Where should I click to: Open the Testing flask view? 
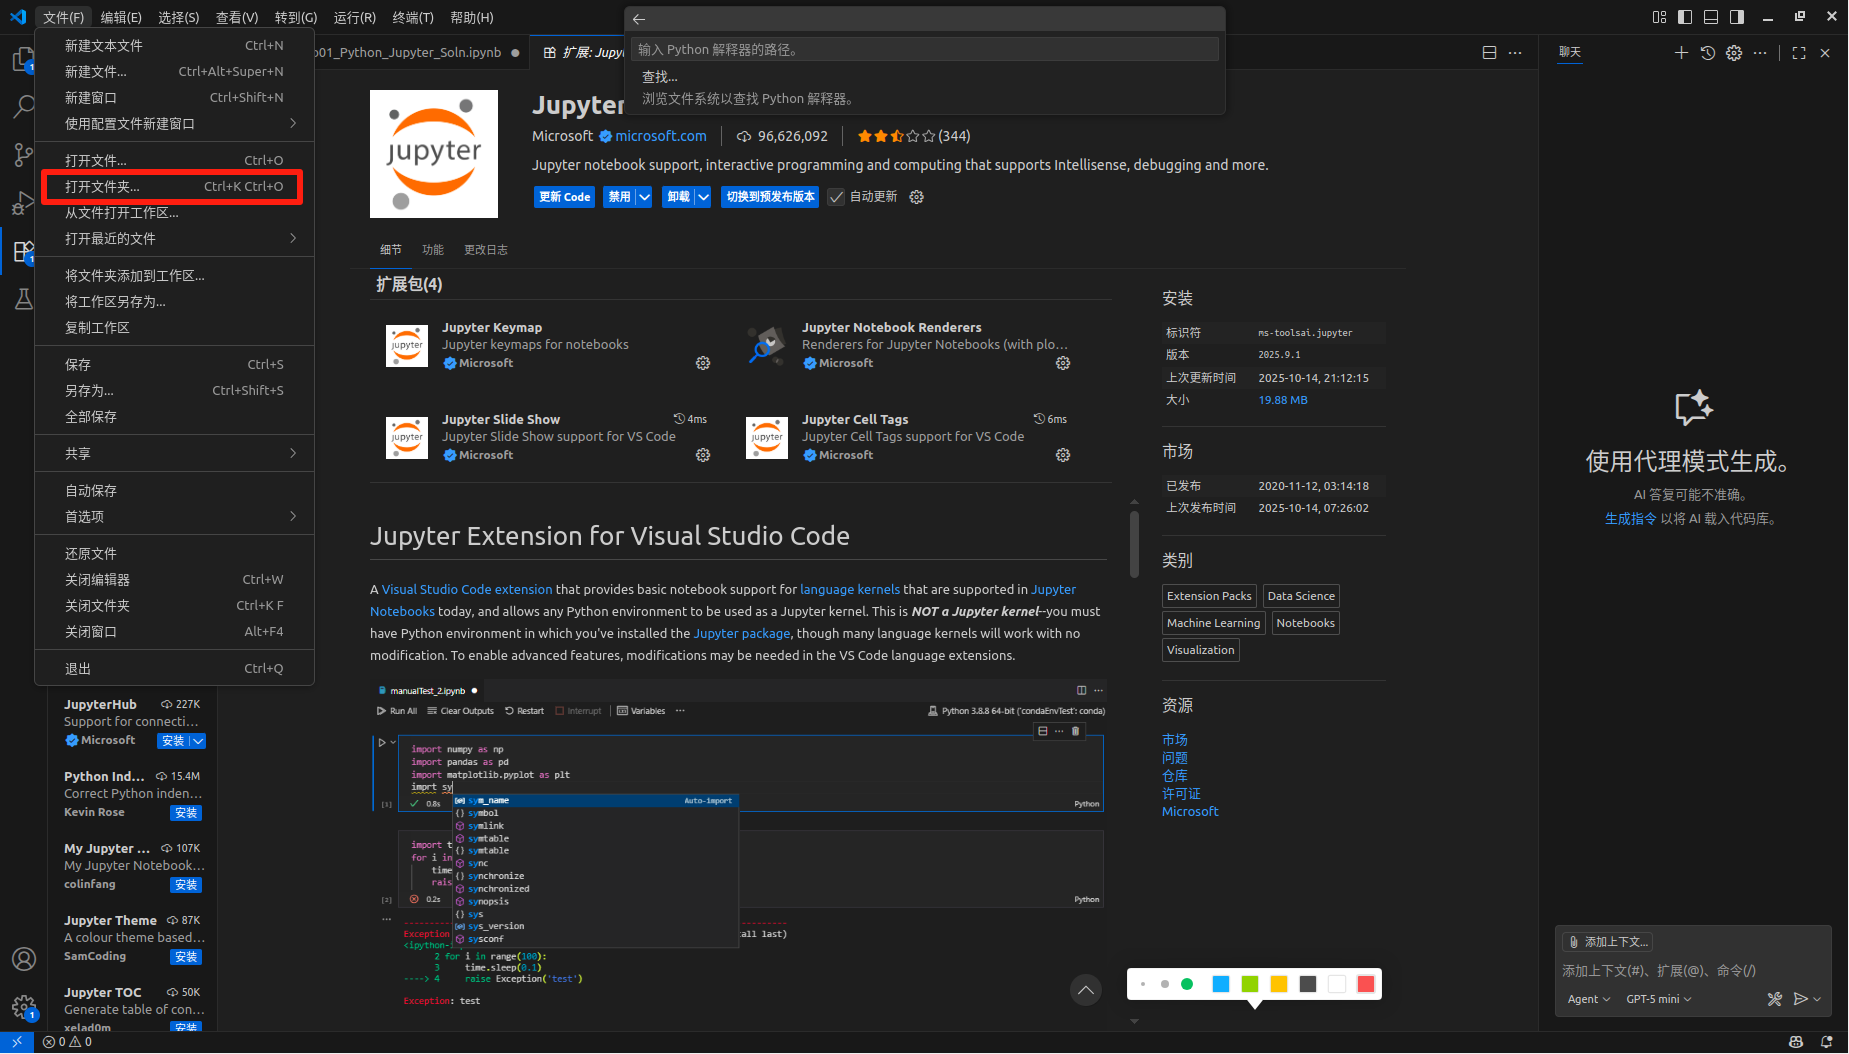click(22, 299)
